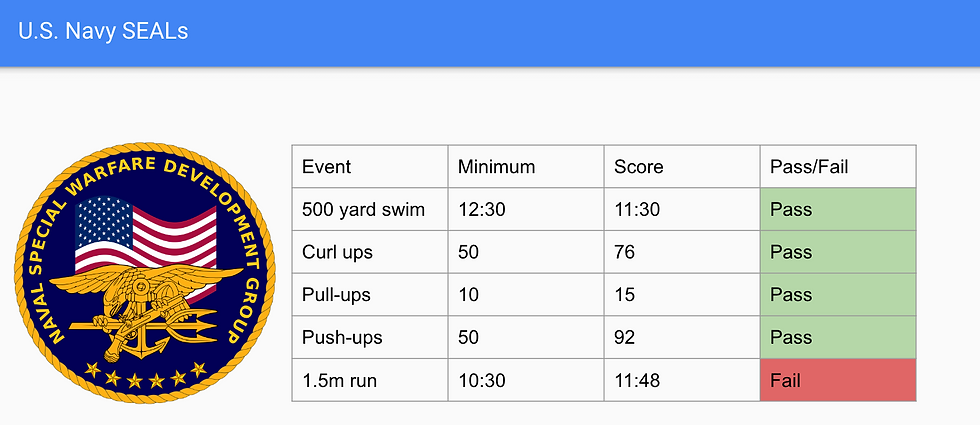
Task: Select the 11:48 run score cell
Action: [x=682, y=380]
